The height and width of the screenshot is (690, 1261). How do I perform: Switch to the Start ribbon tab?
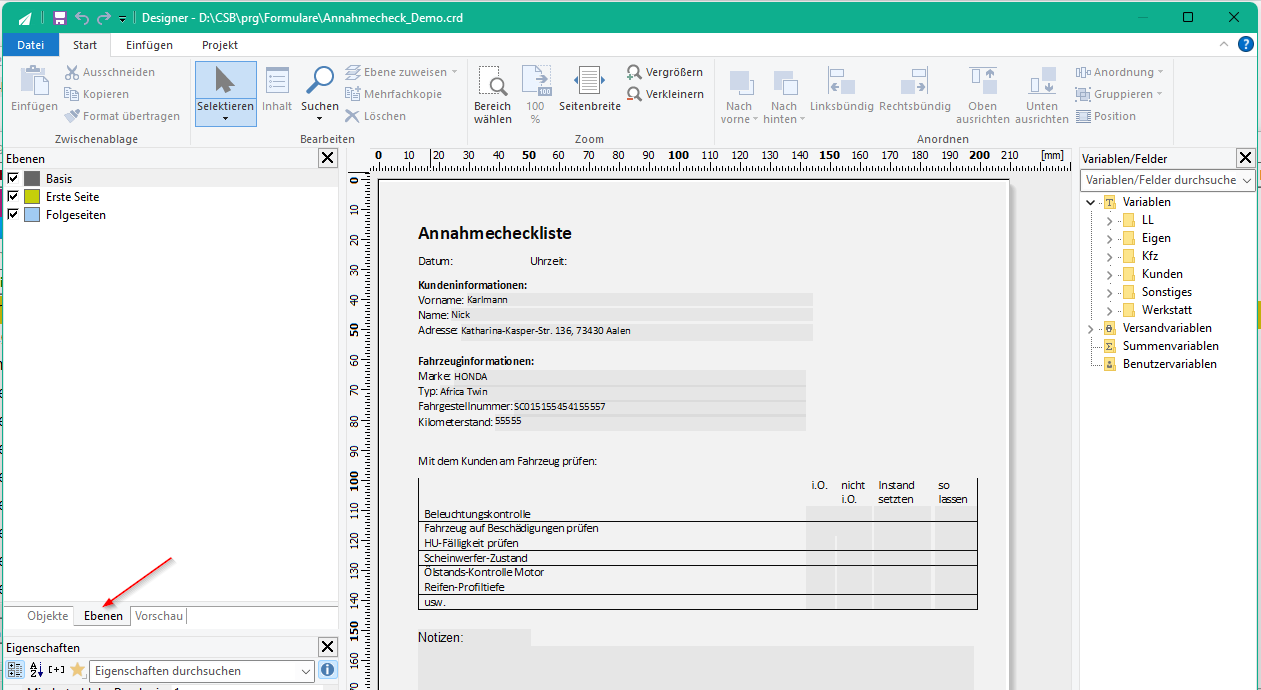(85, 45)
